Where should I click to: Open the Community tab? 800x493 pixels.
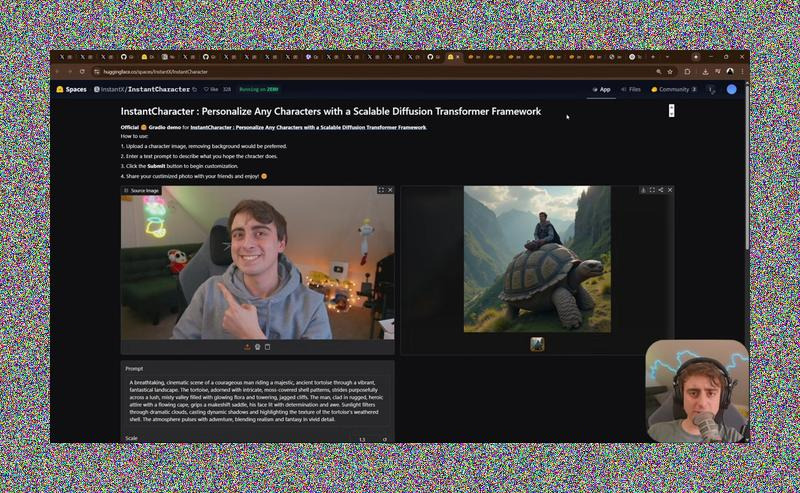[x=673, y=89]
